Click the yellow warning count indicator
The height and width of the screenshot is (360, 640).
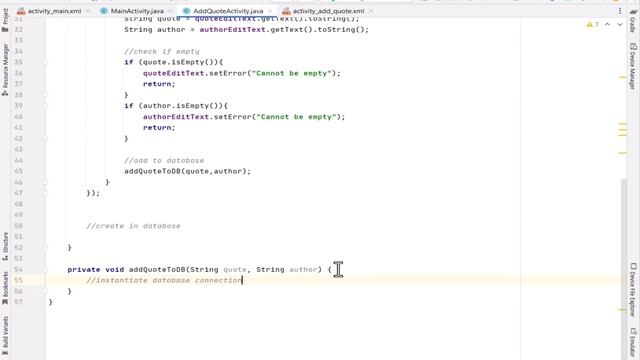click(593, 24)
